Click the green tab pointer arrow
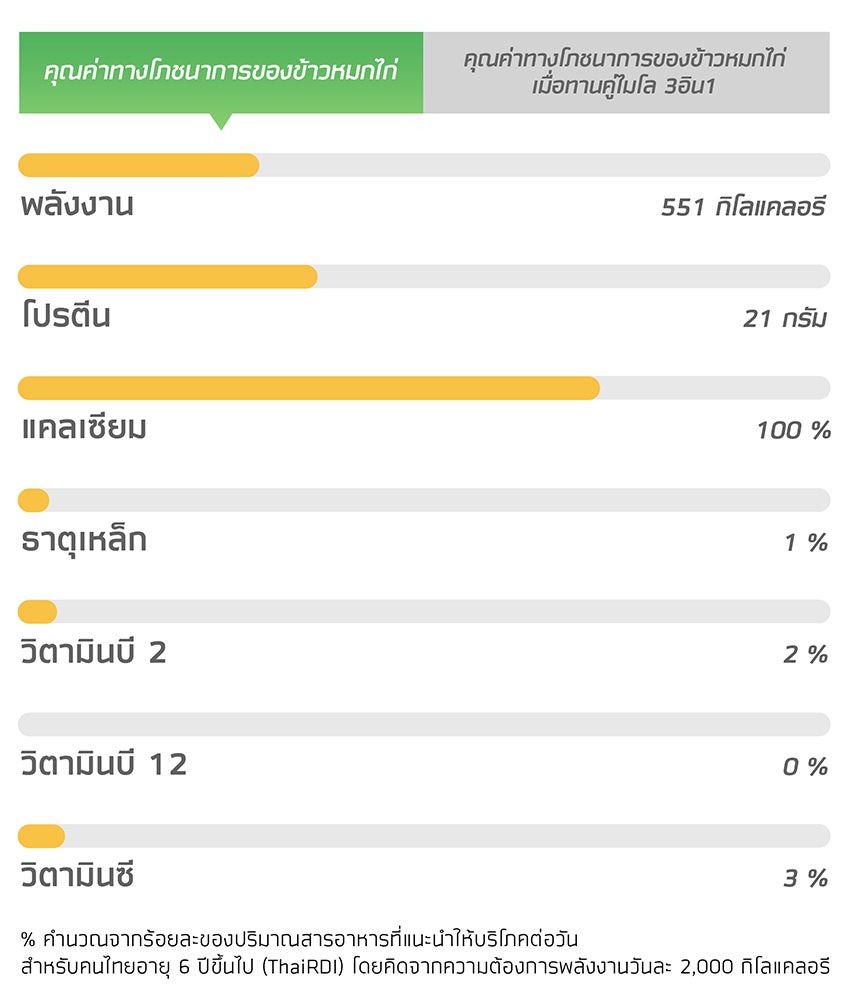The image size is (845, 1000). [221, 122]
